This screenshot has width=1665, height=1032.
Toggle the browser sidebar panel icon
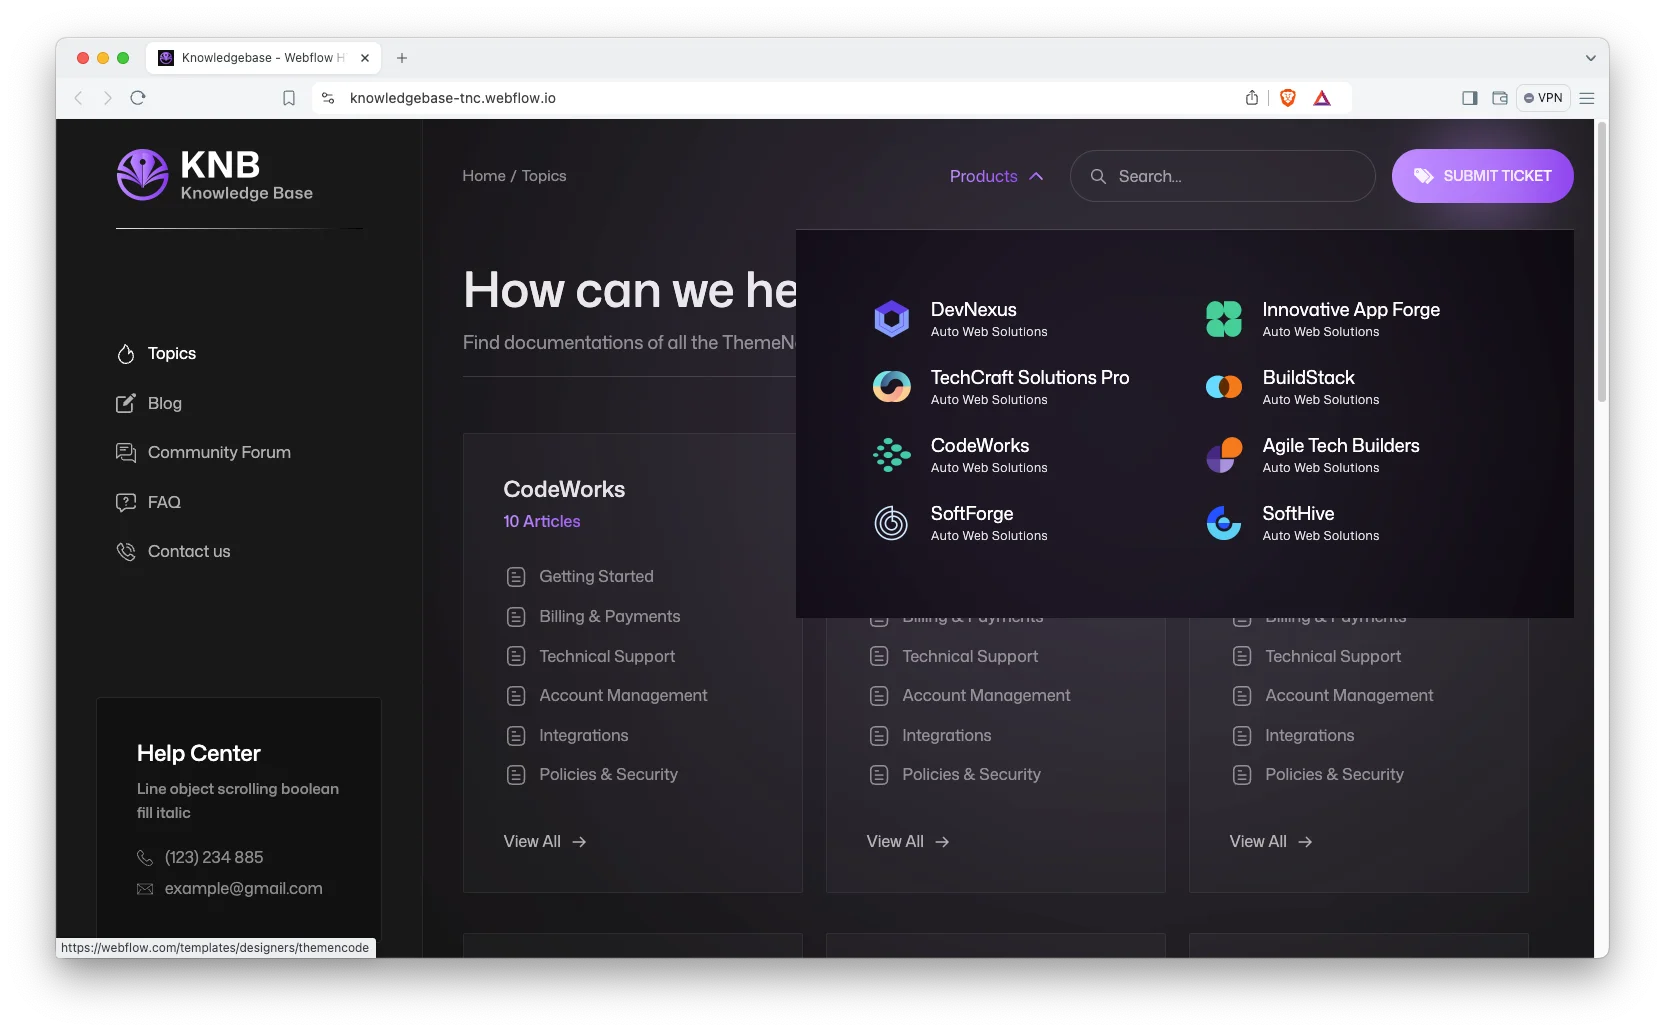1469,98
